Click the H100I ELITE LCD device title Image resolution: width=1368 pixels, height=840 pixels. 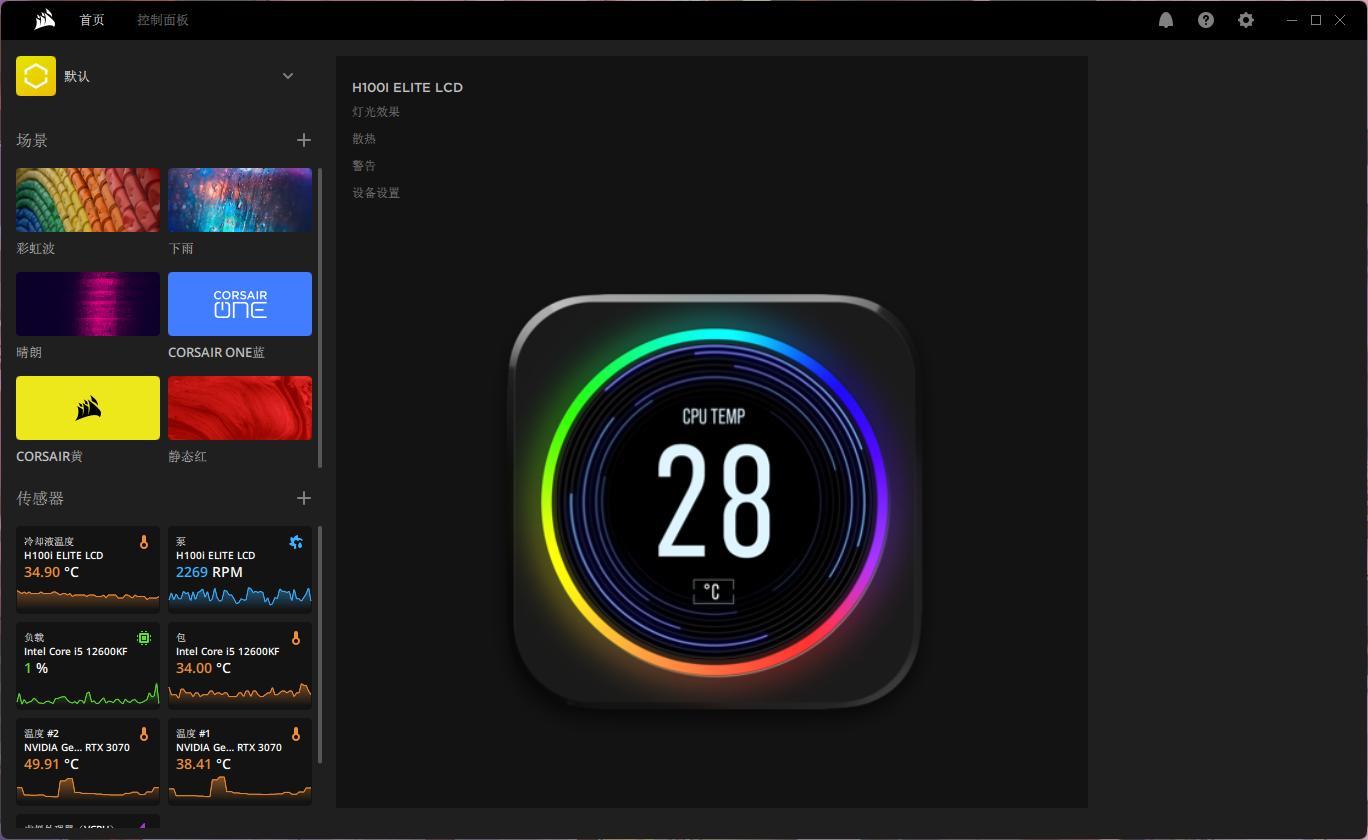[407, 87]
